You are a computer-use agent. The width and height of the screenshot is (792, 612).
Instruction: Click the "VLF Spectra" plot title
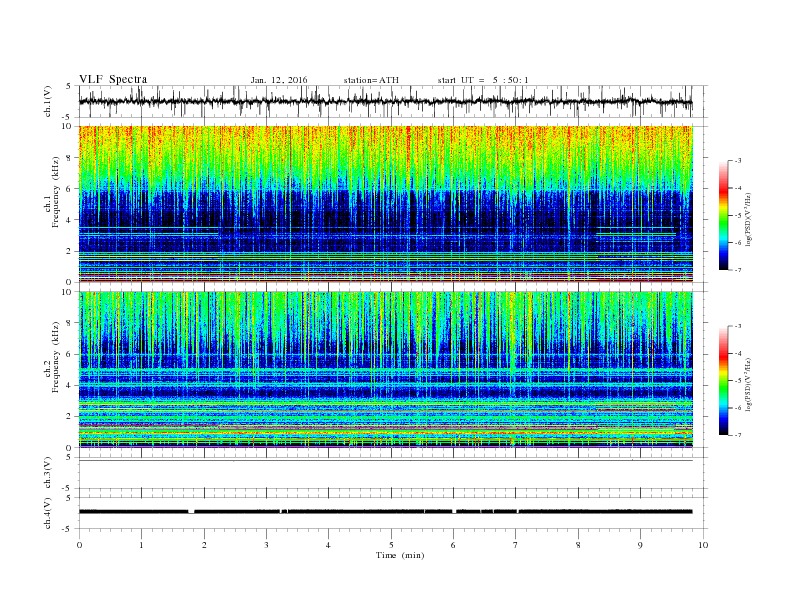[113, 79]
